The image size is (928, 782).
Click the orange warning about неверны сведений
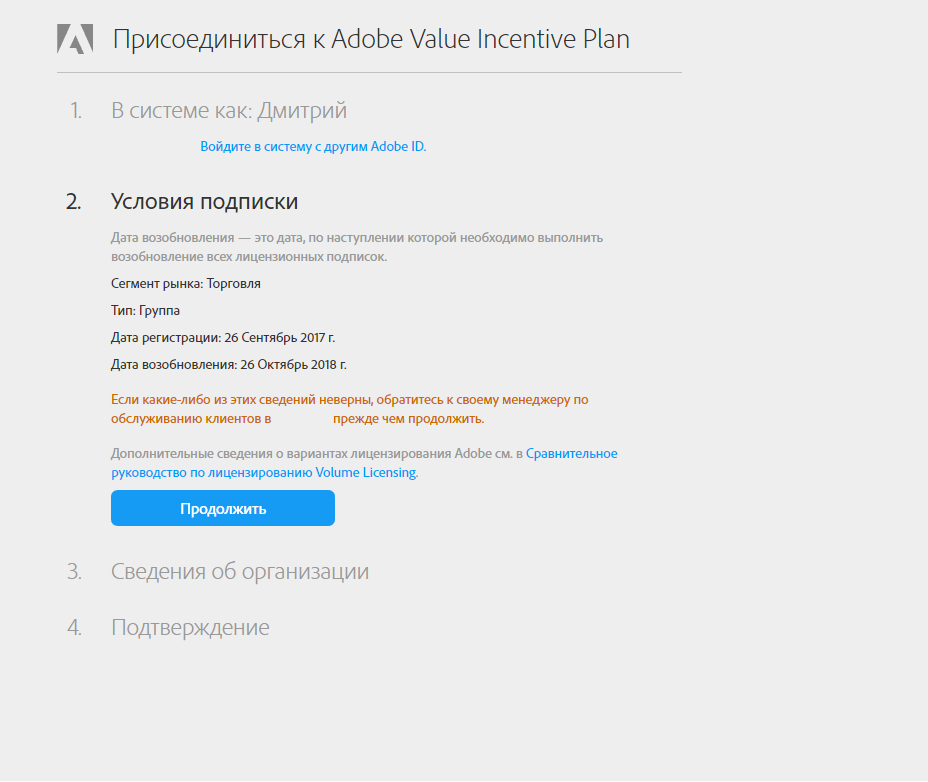pyautogui.click(x=350, y=409)
